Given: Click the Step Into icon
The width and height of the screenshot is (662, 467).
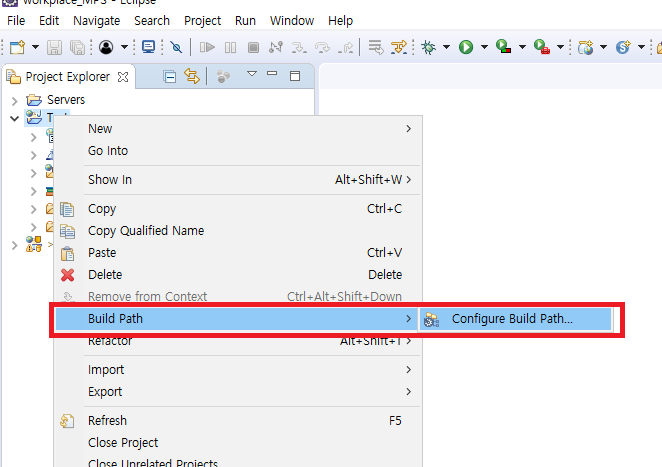Looking at the screenshot, I should tap(299, 47).
